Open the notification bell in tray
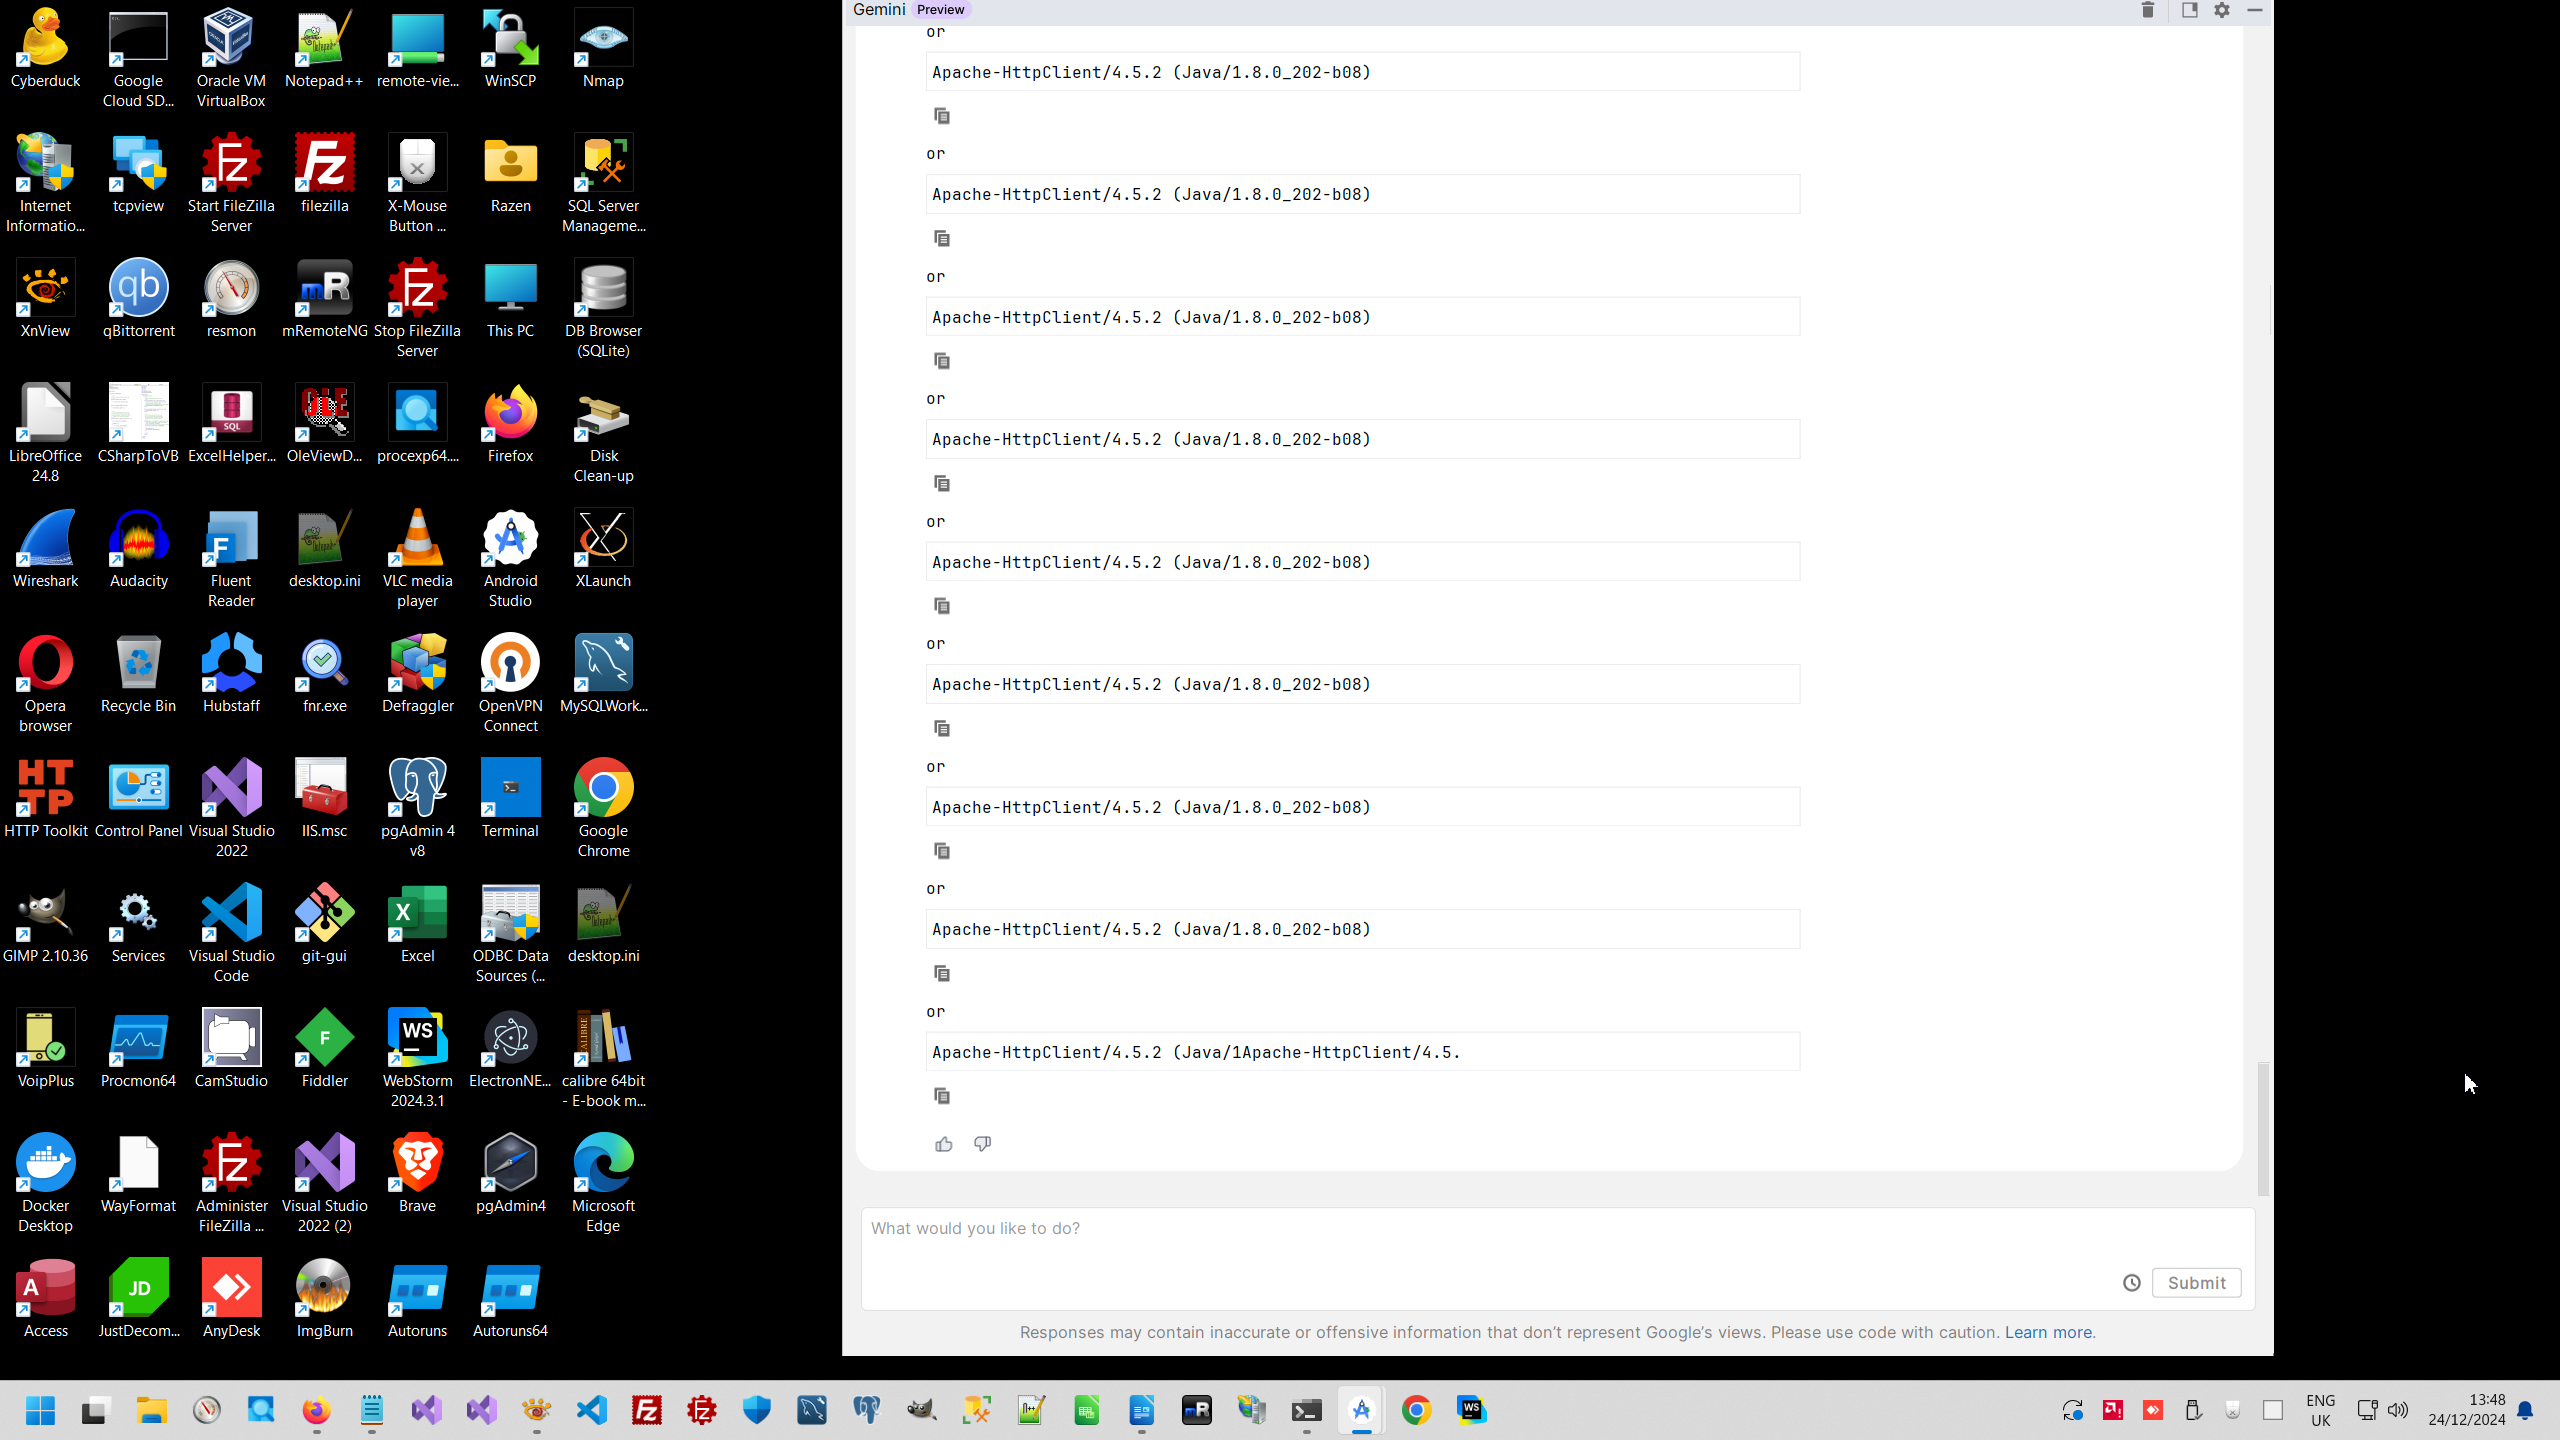This screenshot has height=1440, width=2560. point(2525,1410)
